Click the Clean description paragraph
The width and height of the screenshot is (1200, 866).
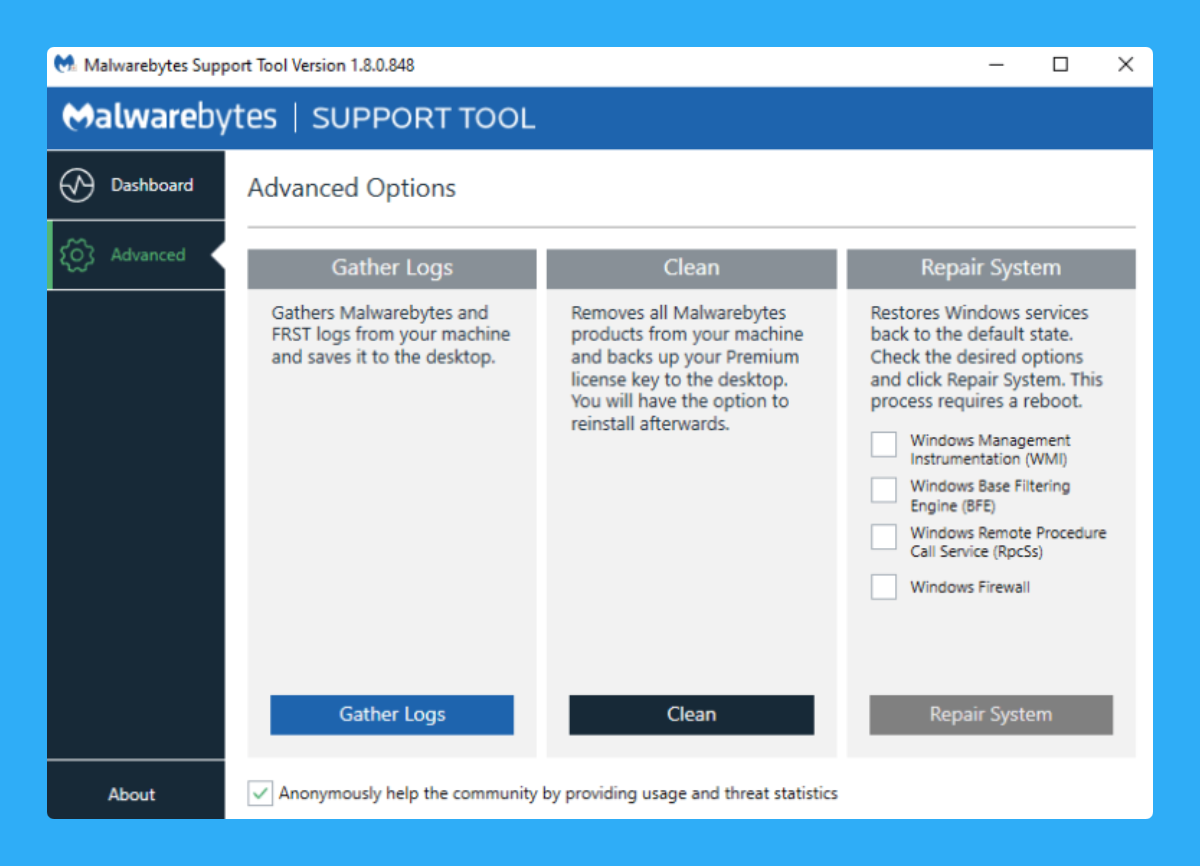[x=688, y=368]
